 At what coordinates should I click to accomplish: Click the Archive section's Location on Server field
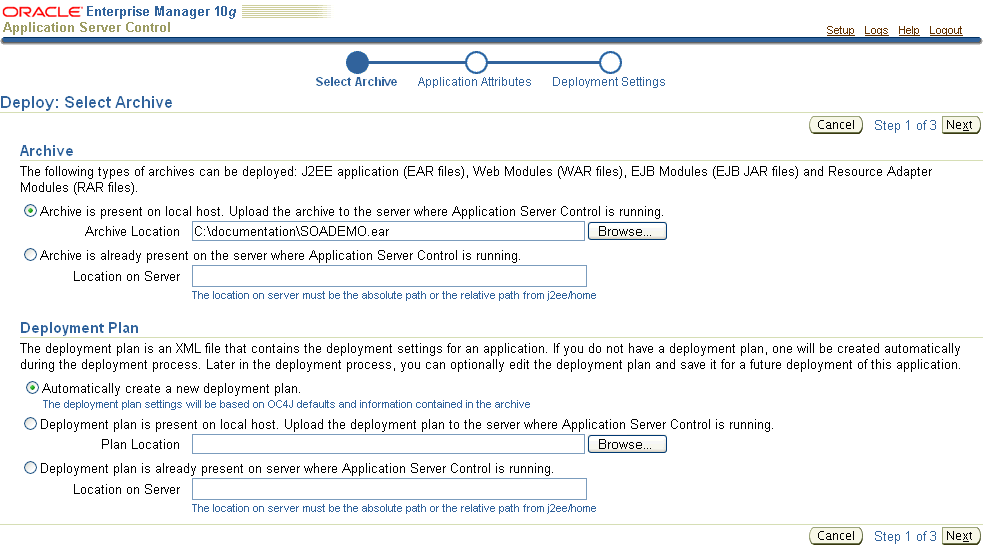tap(389, 276)
